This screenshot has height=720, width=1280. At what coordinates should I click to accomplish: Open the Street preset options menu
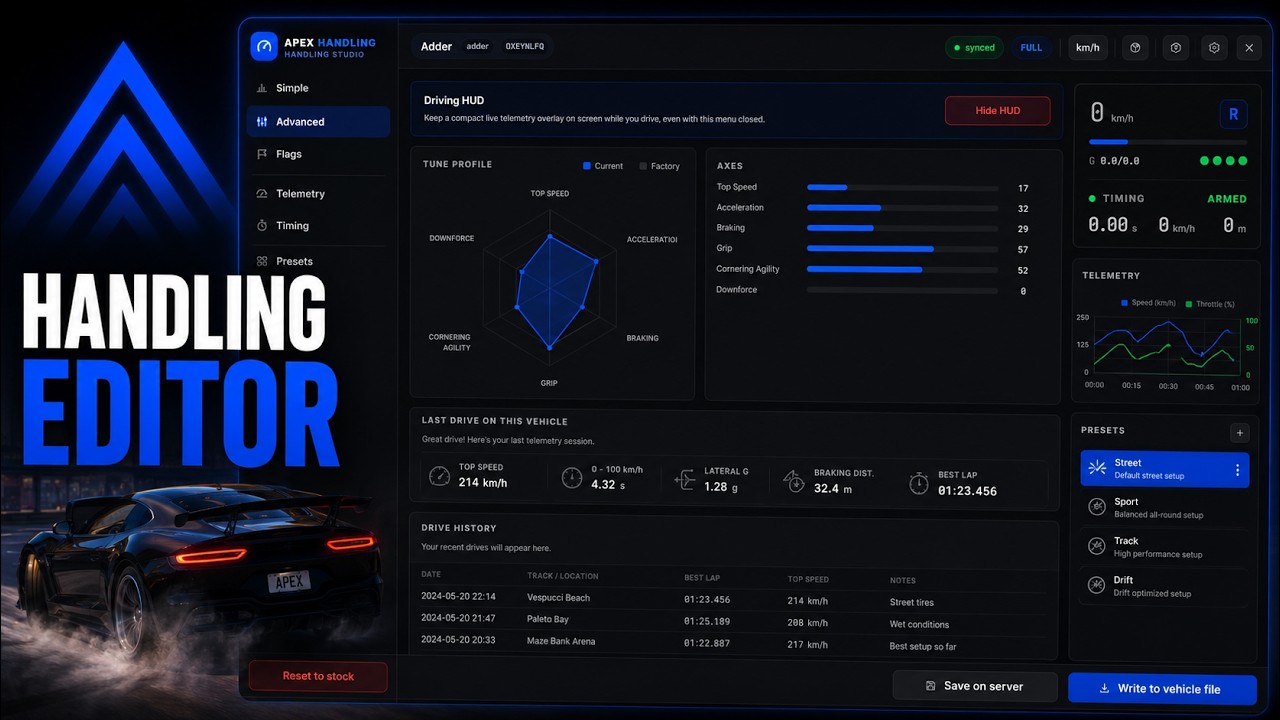pyautogui.click(x=1237, y=470)
